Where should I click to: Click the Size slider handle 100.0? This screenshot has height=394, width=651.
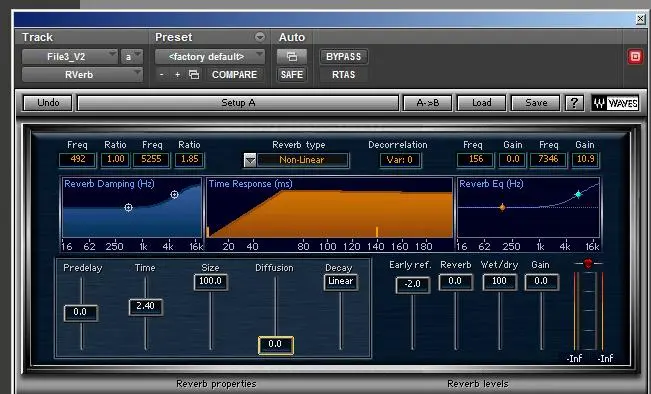[210, 282]
